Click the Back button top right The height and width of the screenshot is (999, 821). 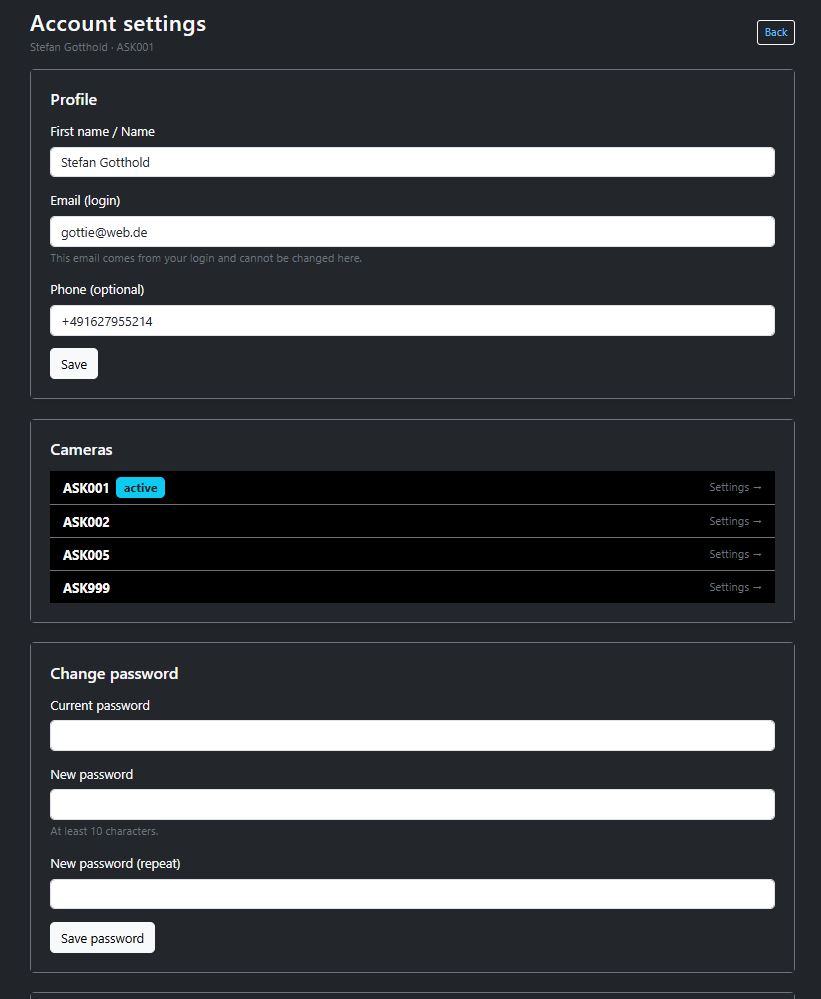point(775,32)
